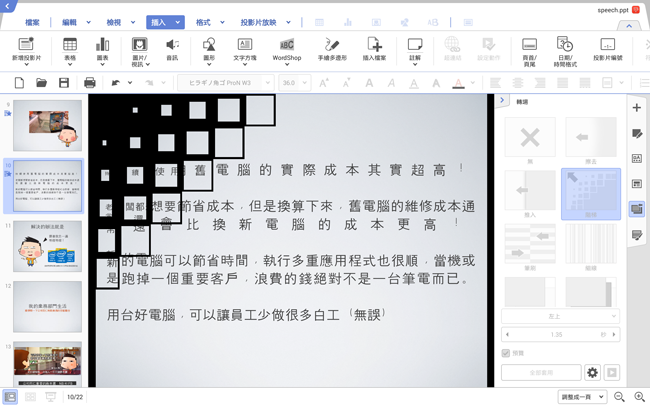The image size is (650, 406).
Task: Zoom in using the magnifier plus
Action: point(640,397)
